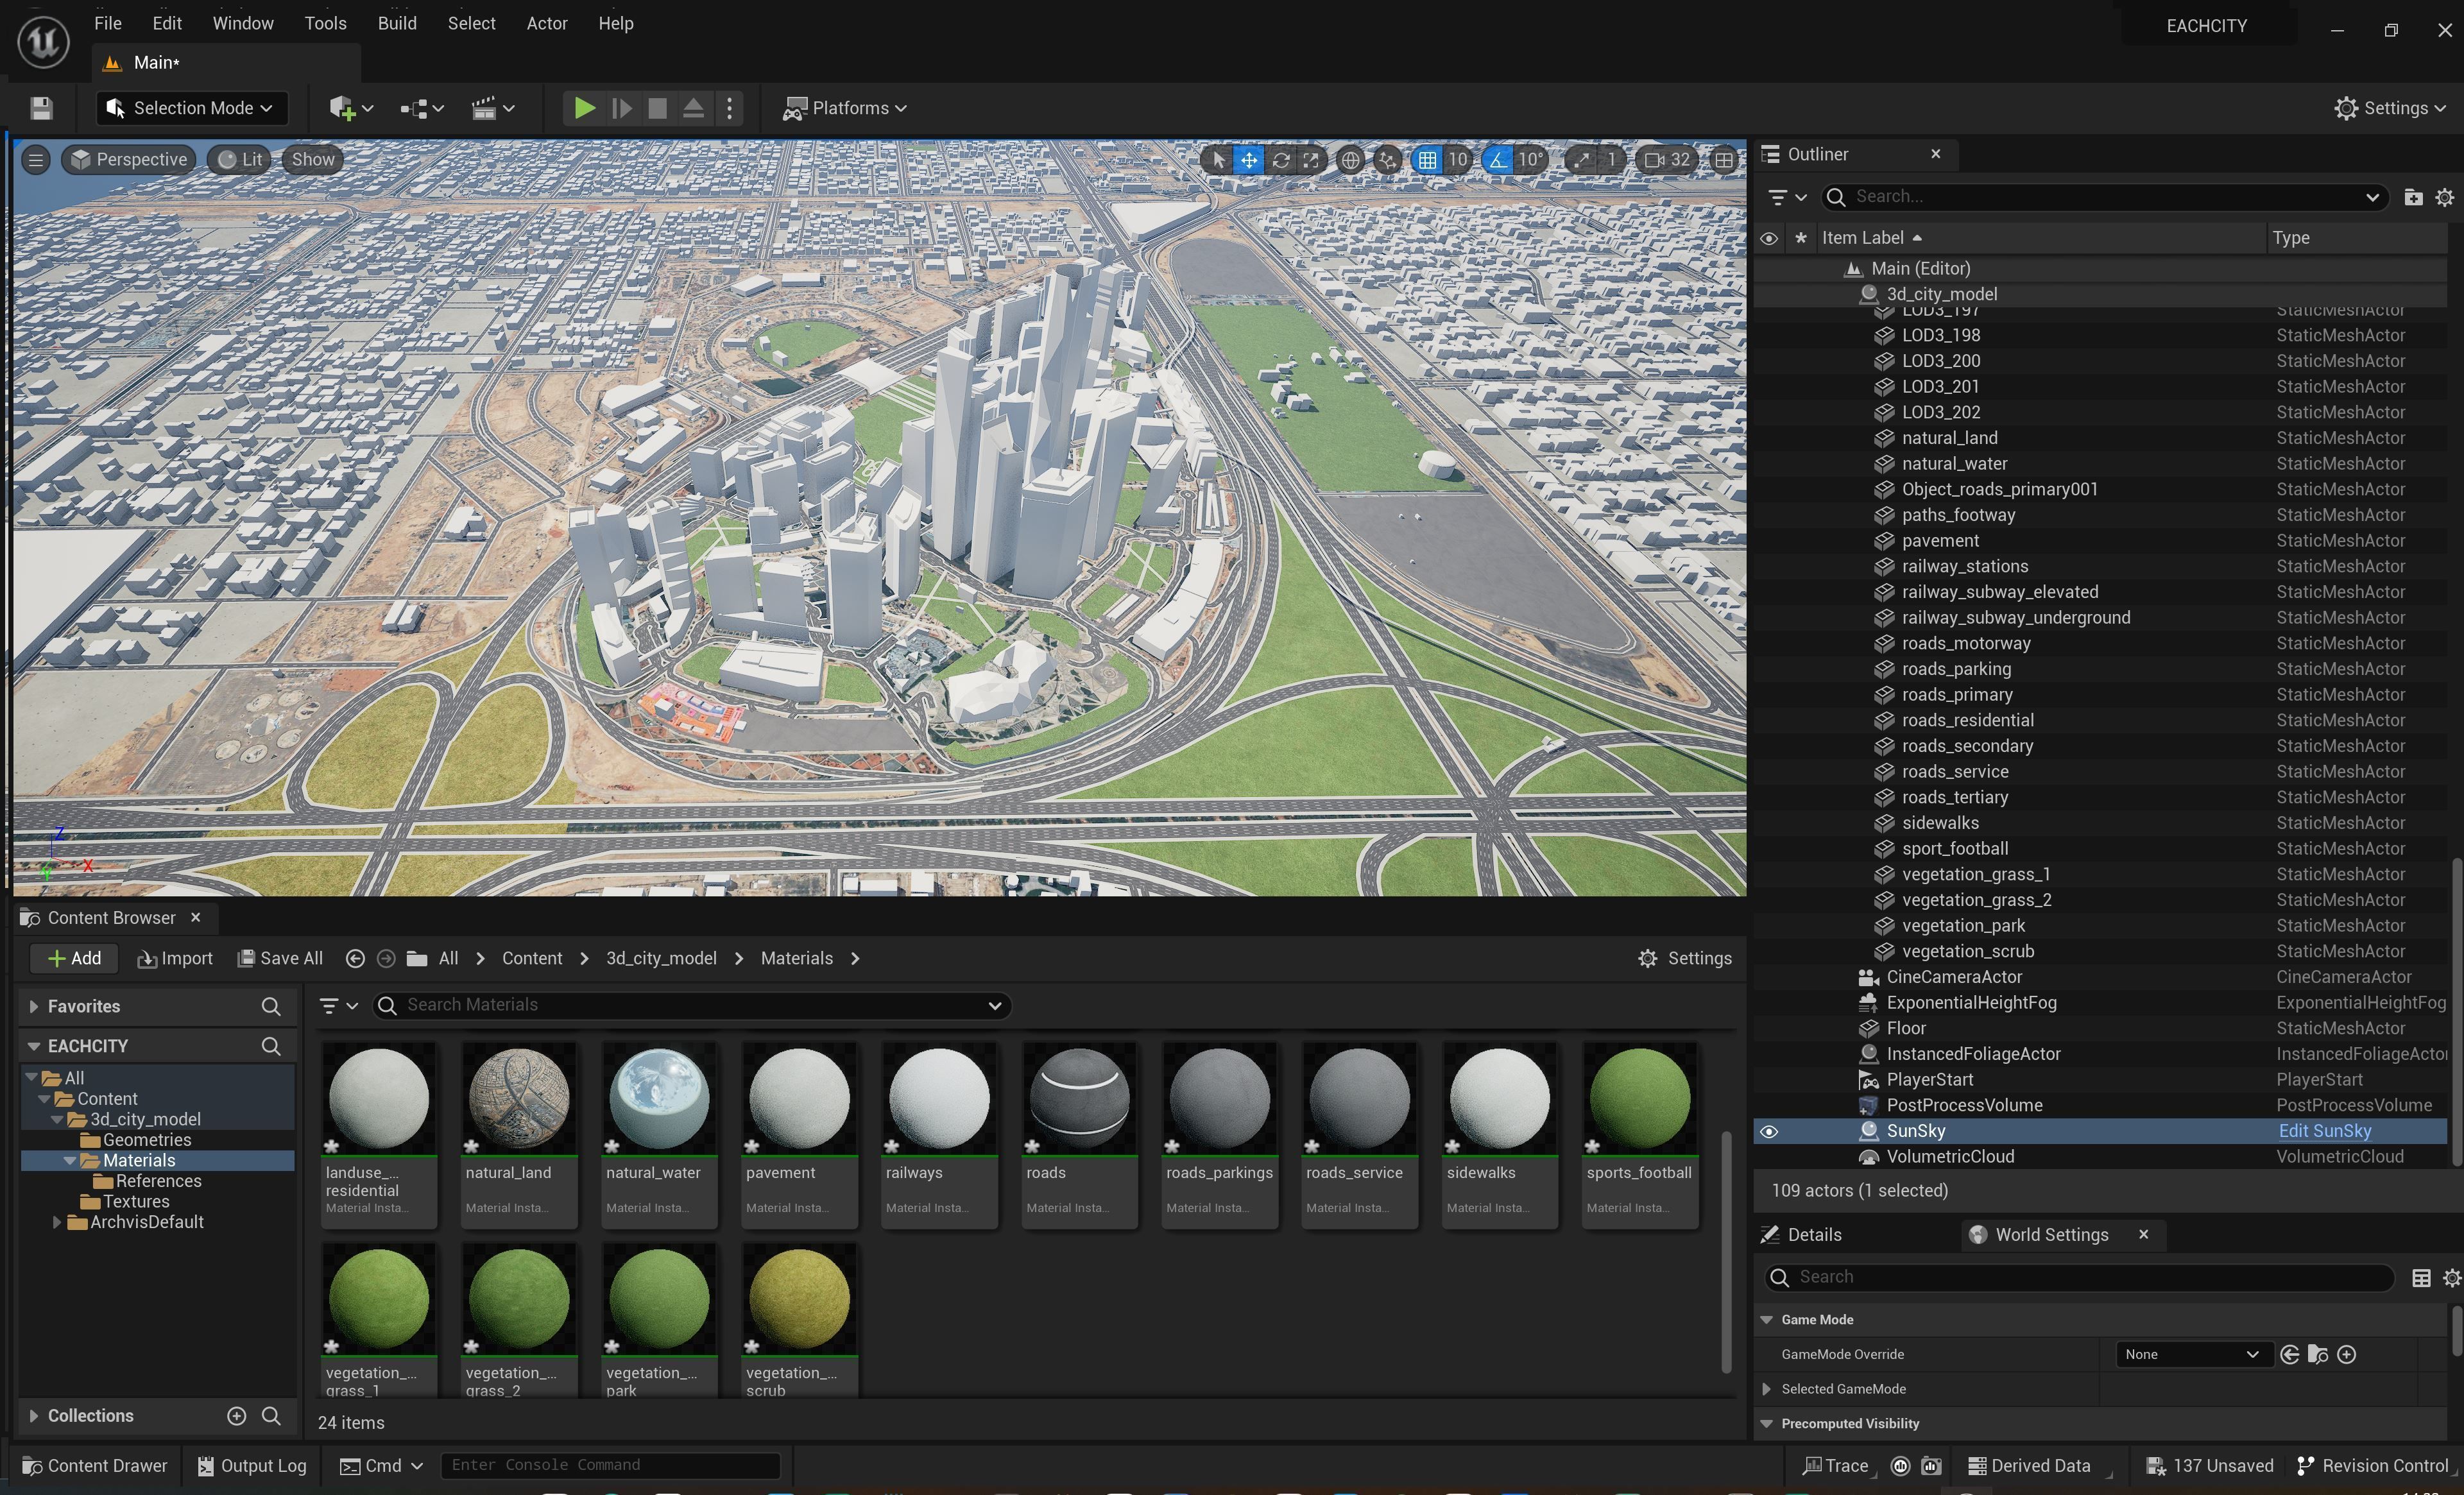The width and height of the screenshot is (2464, 1495).
Task: Toggle scale snapping in the viewport
Action: pyautogui.click(x=1582, y=160)
